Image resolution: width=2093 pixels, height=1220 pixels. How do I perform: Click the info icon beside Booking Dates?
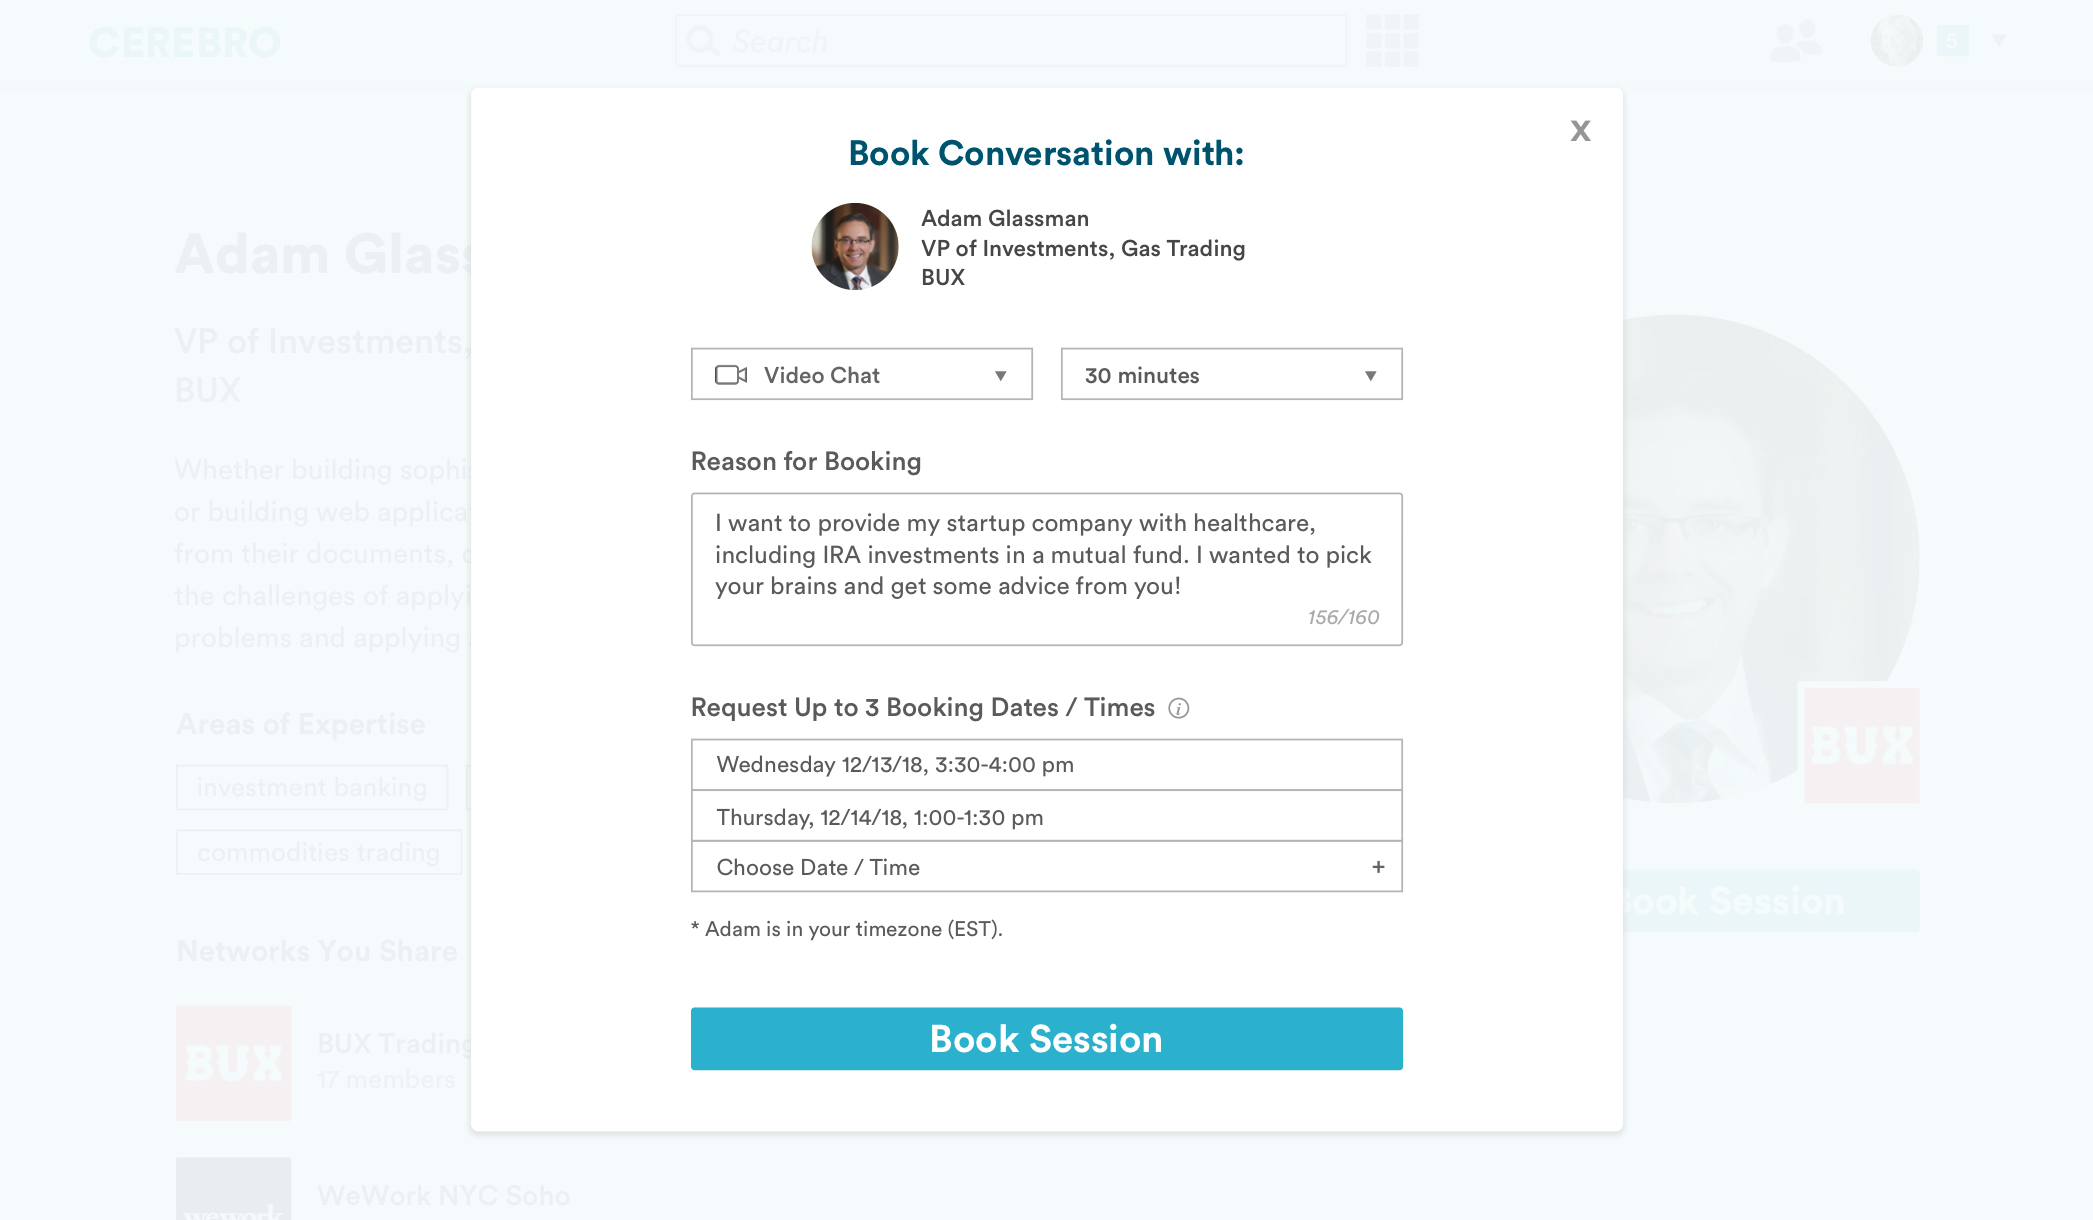point(1179,709)
